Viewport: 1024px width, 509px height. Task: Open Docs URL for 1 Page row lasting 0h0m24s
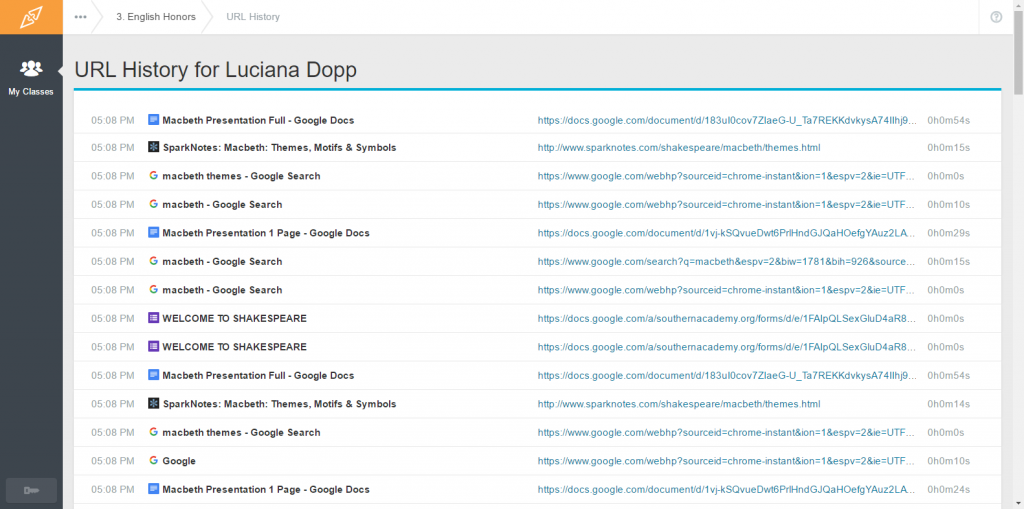coord(726,489)
